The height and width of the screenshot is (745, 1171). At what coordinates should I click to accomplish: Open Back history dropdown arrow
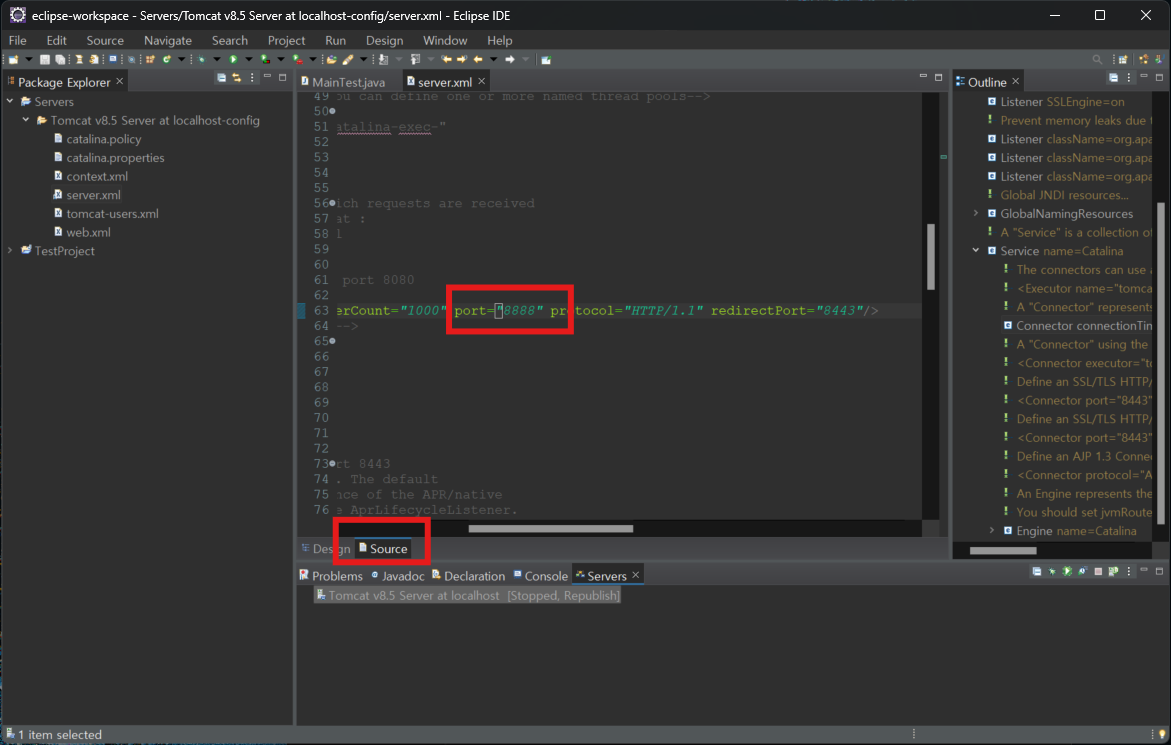(x=494, y=60)
